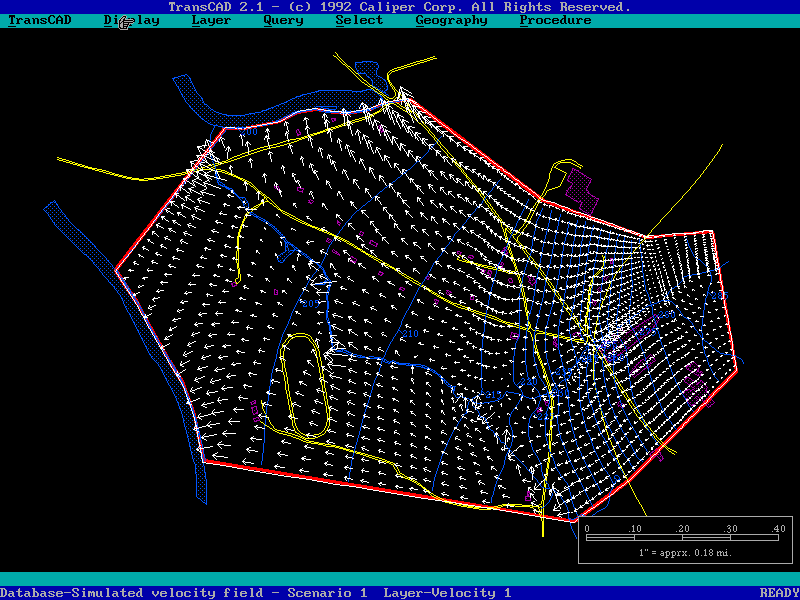Click the 200 contour label near top river

[248, 131]
